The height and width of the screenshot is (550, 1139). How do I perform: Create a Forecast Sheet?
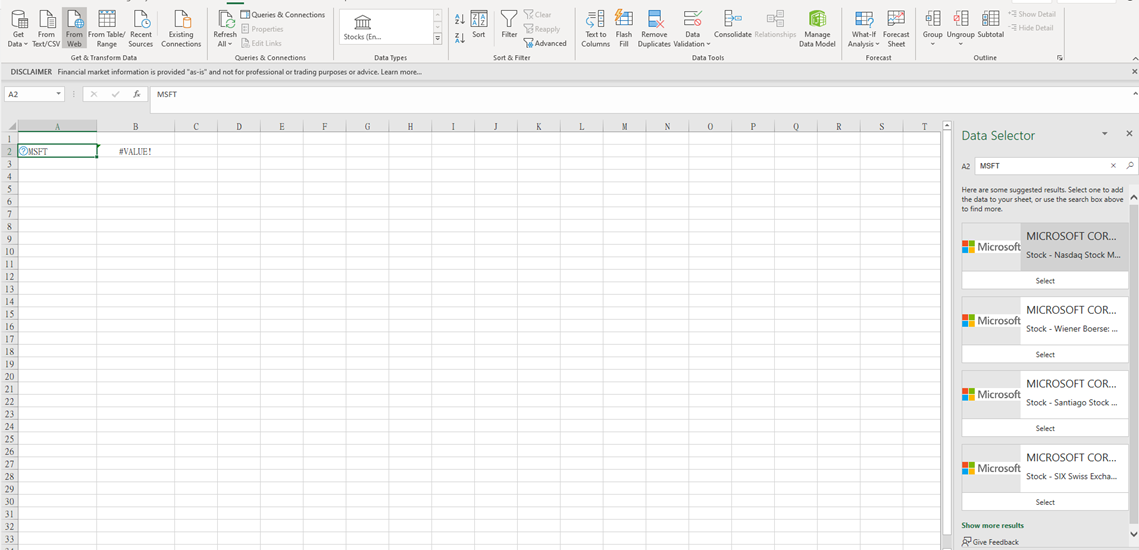click(x=896, y=29)
